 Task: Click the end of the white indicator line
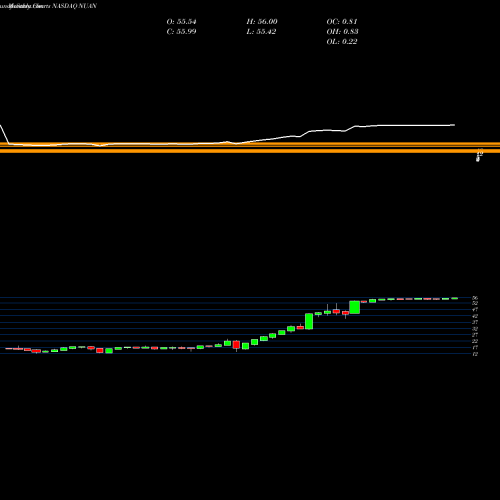pyautogui.click(x=454, y=125)
